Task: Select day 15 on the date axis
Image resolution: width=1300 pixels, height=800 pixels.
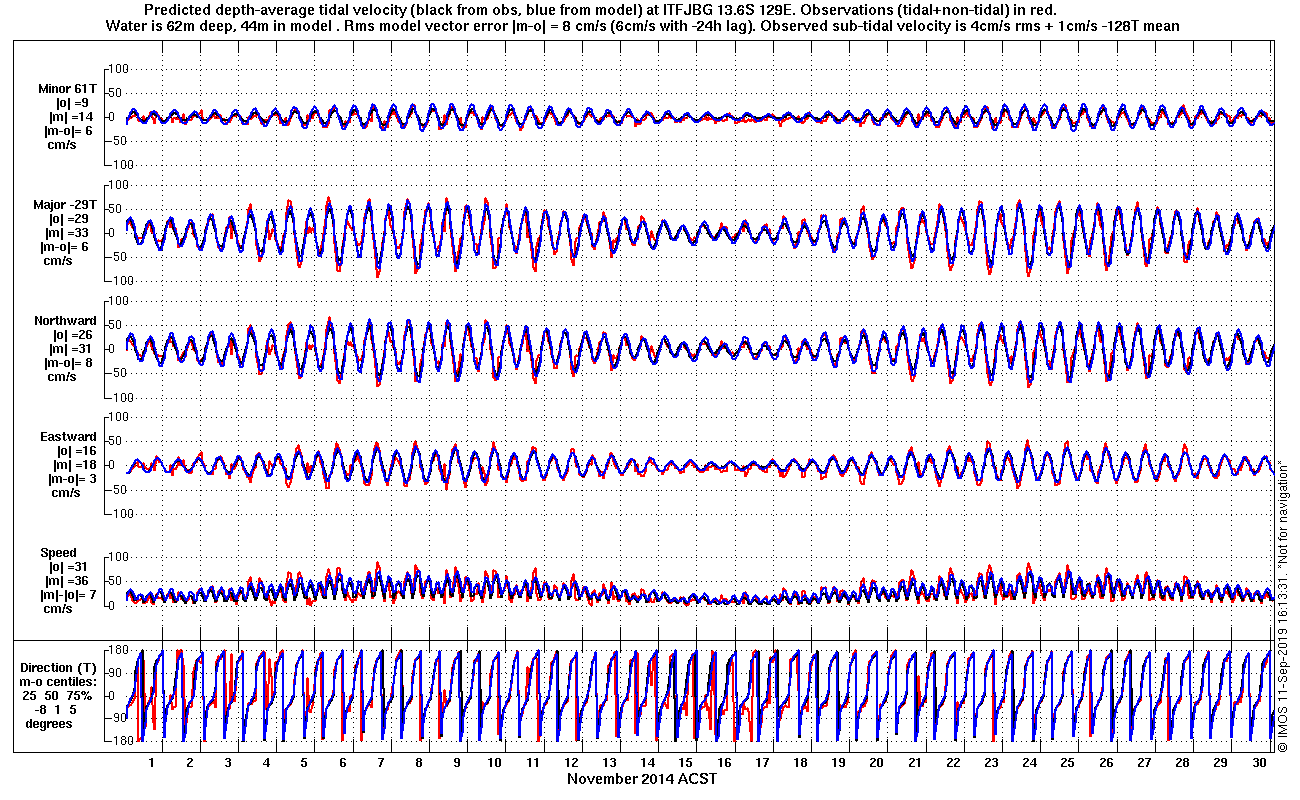Action: click(x=686, y=762)
